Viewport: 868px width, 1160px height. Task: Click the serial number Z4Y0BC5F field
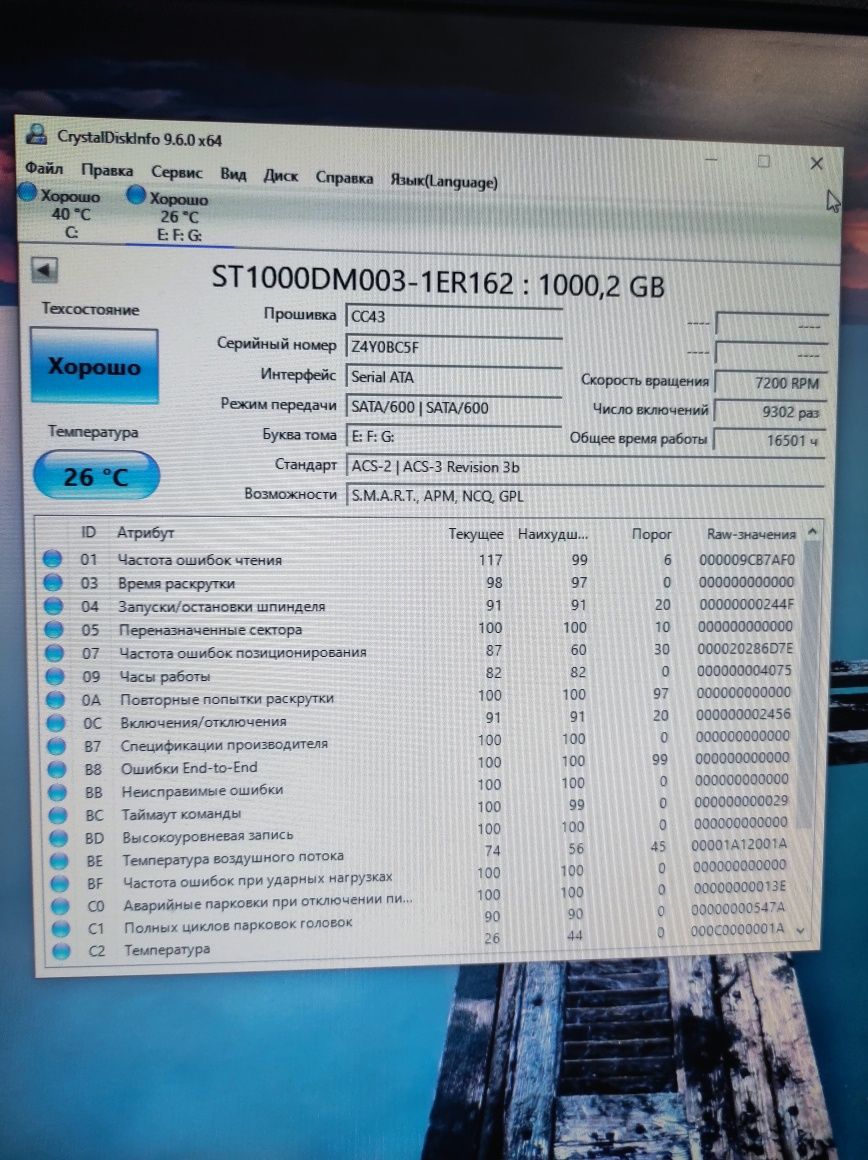[x=454, y=347]
